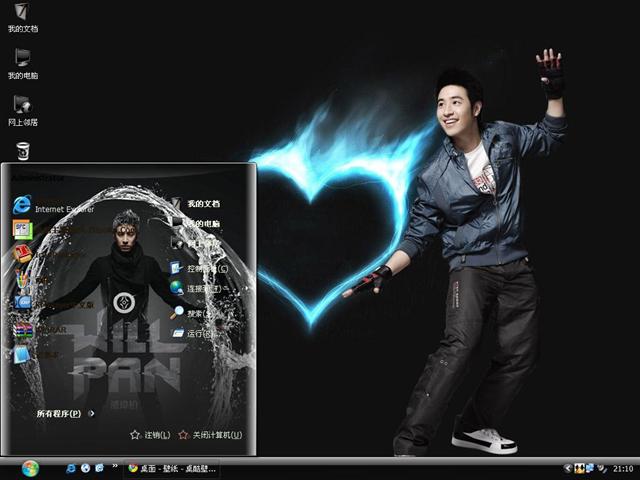This screenshot has height=480, width=640.
Task: Open 我的电脑 in the Start menu right column
Action: [x=196, y=223]
